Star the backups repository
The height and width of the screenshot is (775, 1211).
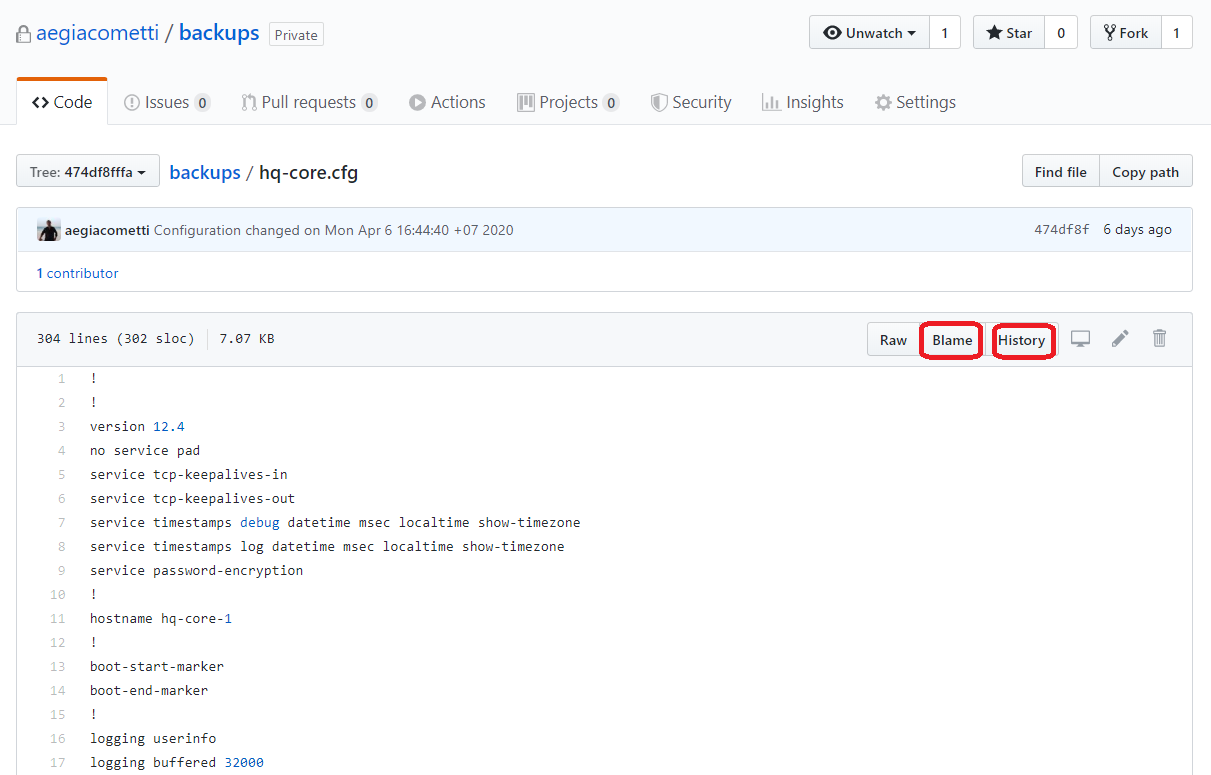pos(1009,33)
